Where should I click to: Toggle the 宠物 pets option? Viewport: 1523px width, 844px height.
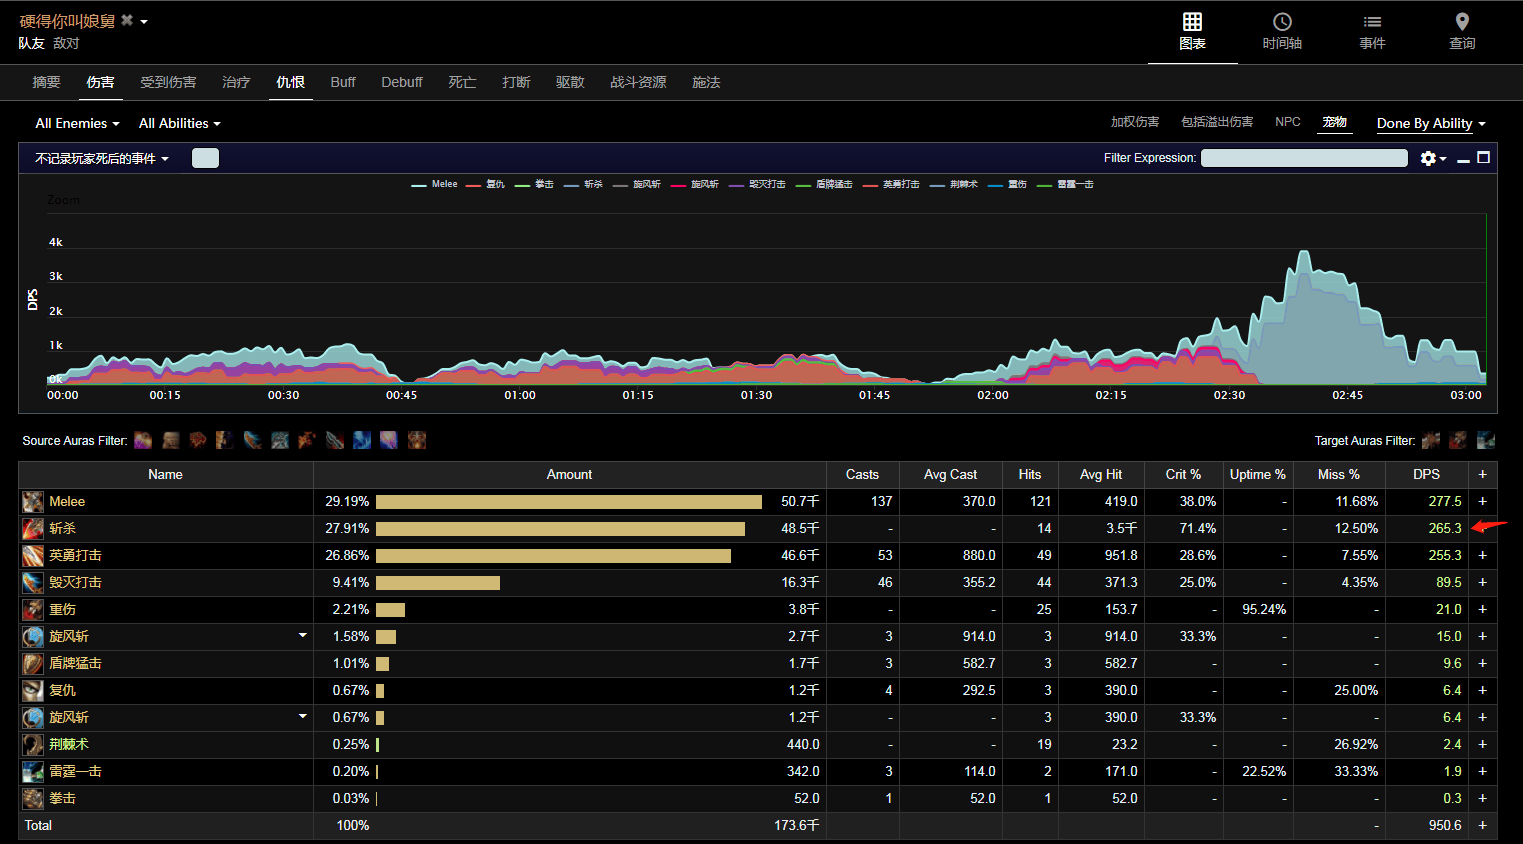point(1335,122)
